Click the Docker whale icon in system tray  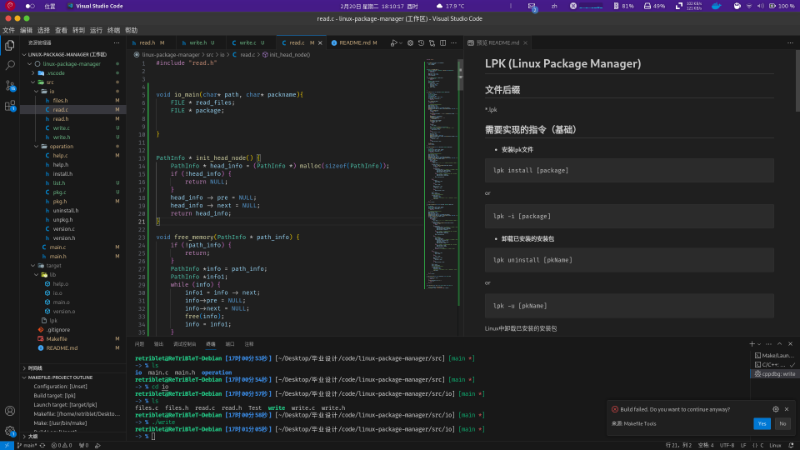tap(716, 6)
